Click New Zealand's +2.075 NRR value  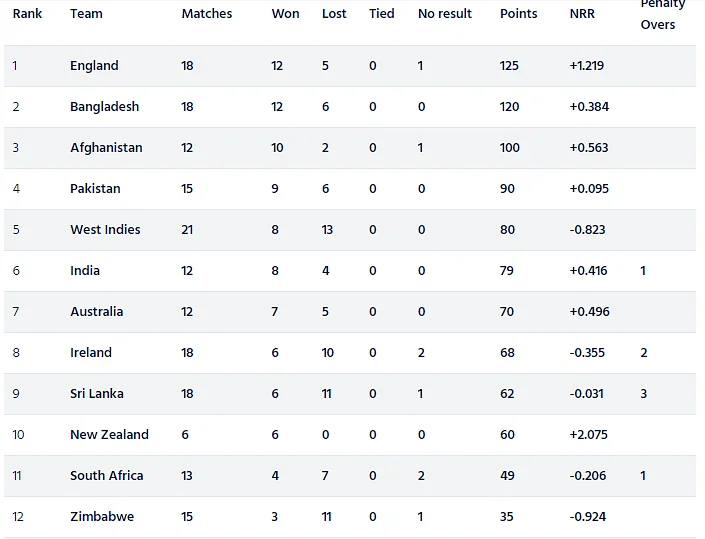click(589, 435)
